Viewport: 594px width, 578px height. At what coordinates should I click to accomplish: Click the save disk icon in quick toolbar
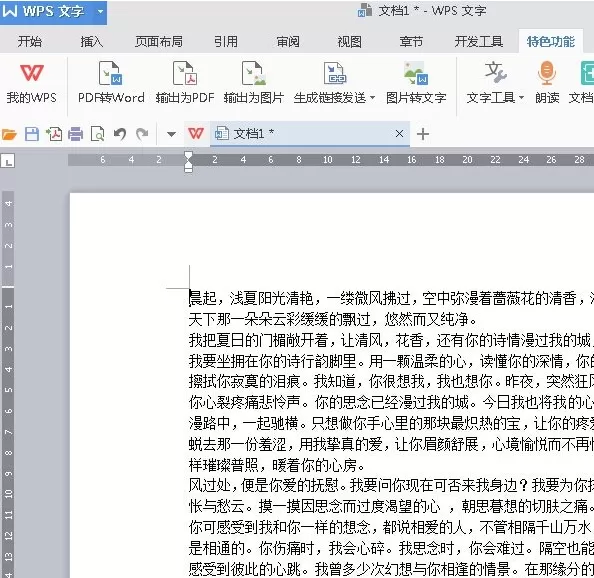32,134
